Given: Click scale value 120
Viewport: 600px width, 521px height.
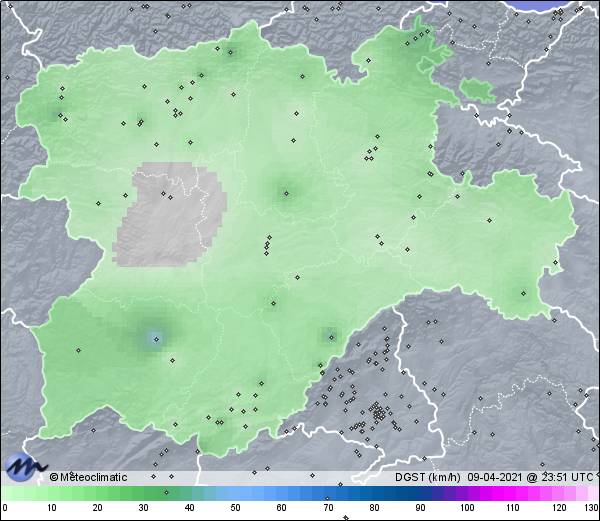Looking at the screenshot, I should (x=559, y=508).
